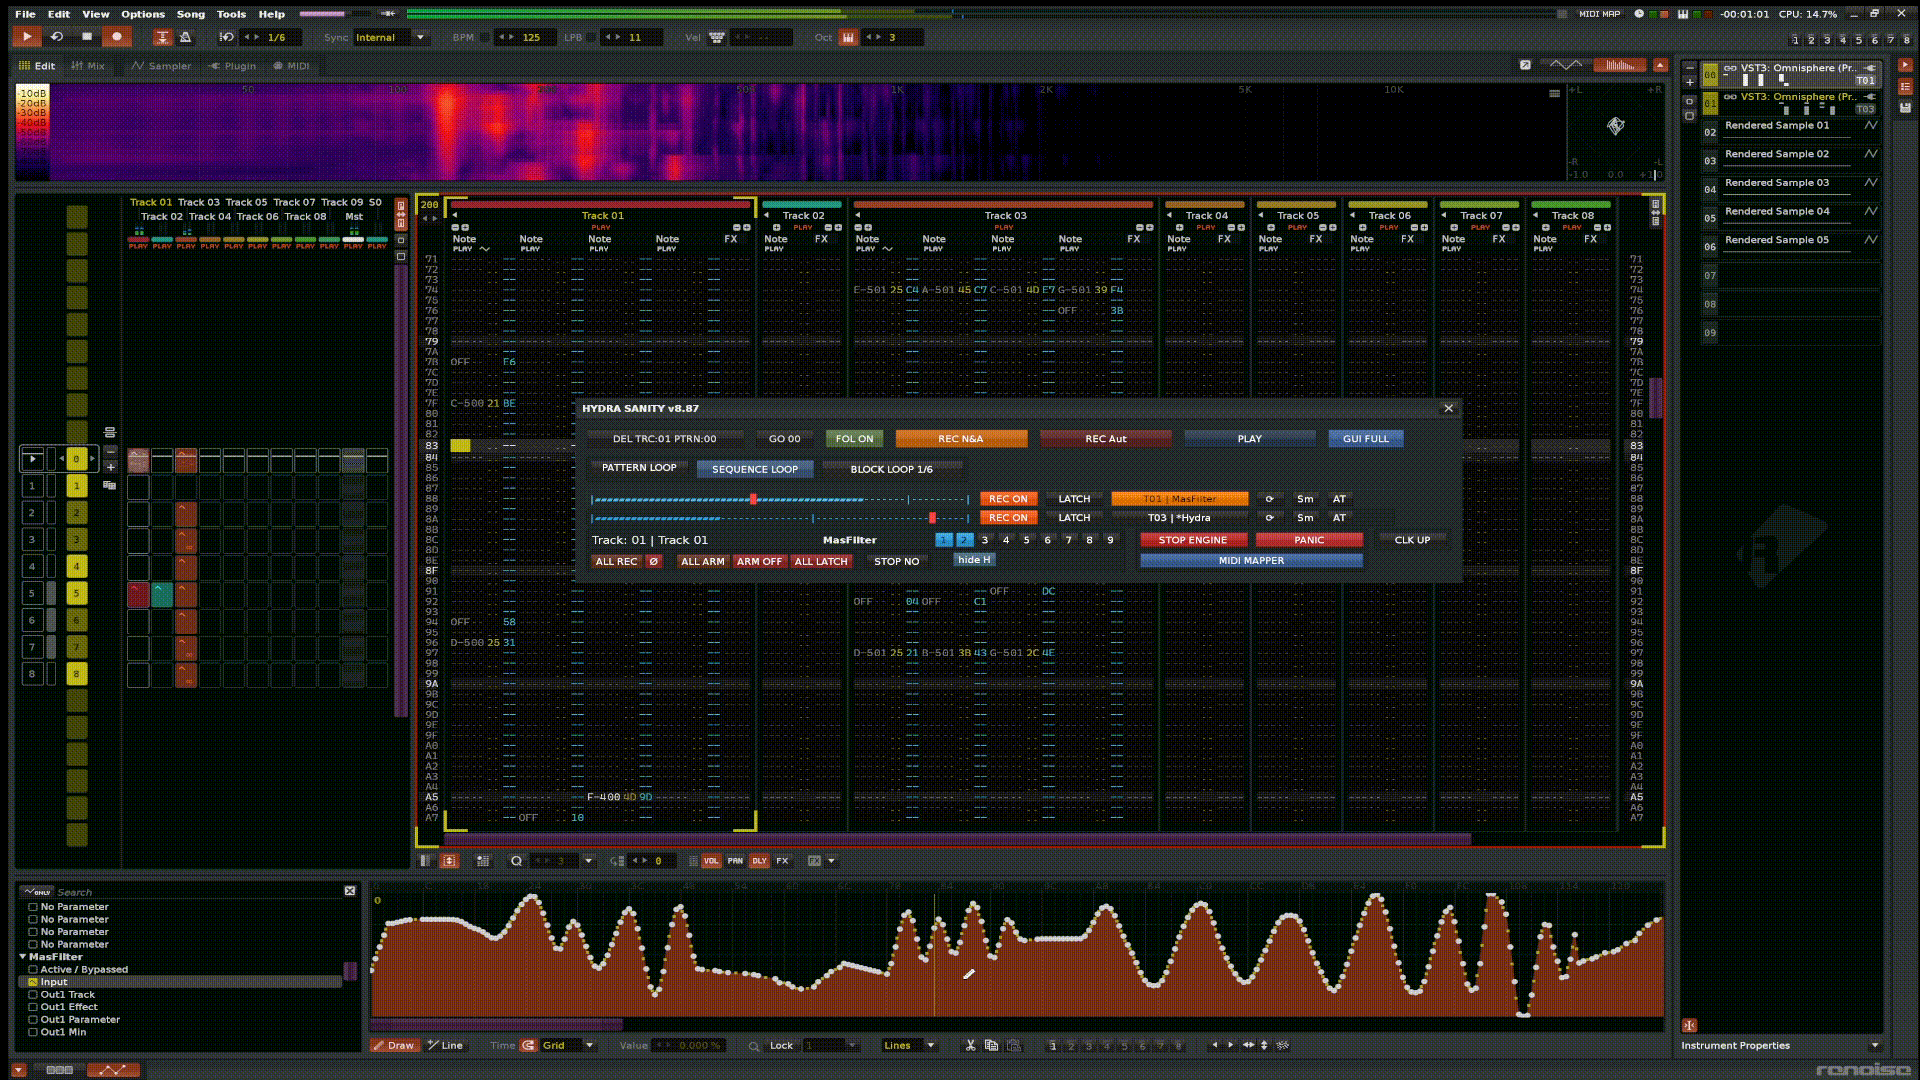Toggle the metronome icon
1920x1080 pixels.
coord(185,37)
